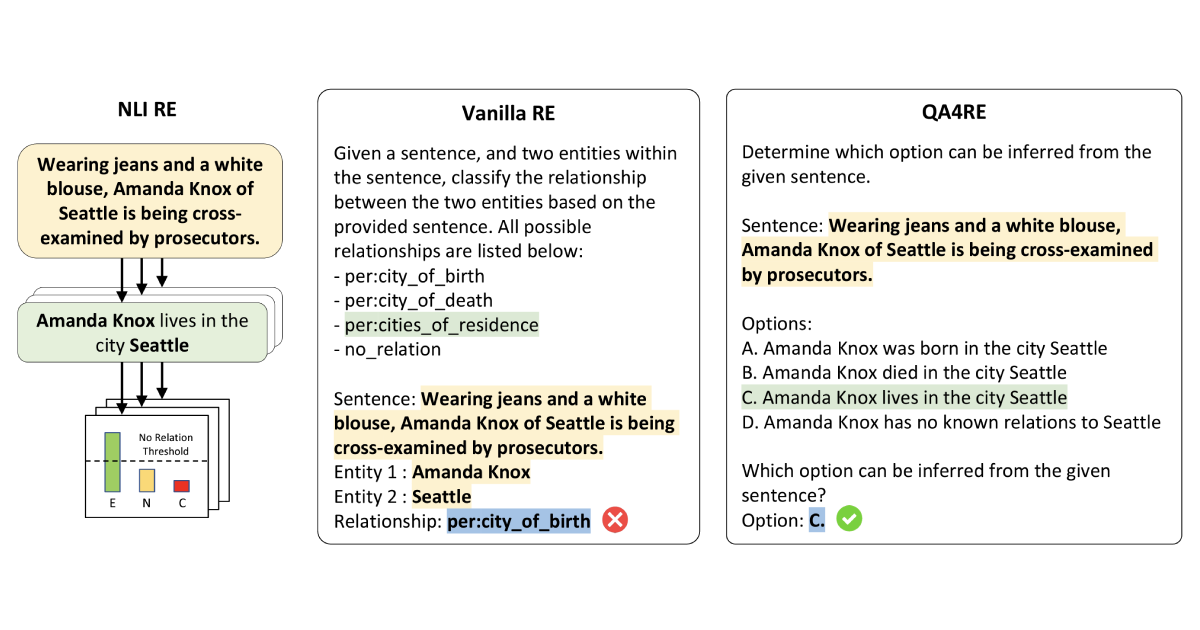1200x630 pixels.
Task: Click the green hypothesis box about Amanda Knox
Action: pyautogui.click(x=142, y=333)
